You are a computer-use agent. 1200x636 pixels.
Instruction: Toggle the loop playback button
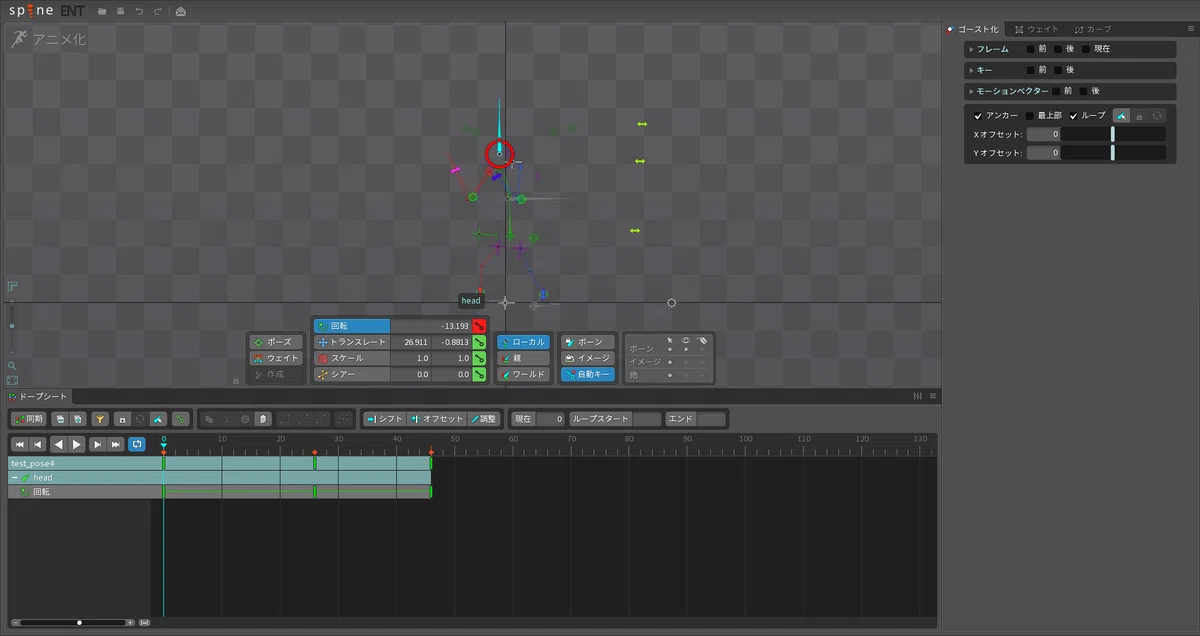137,444
